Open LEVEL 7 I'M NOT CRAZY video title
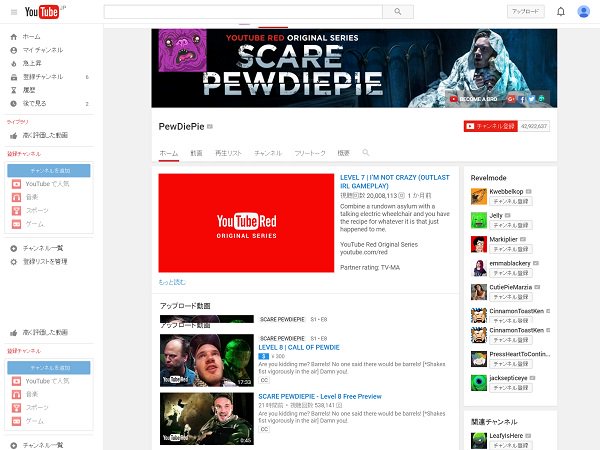This screenshot has width=600, height=450. pyautogui.click(x=395, y=182)
